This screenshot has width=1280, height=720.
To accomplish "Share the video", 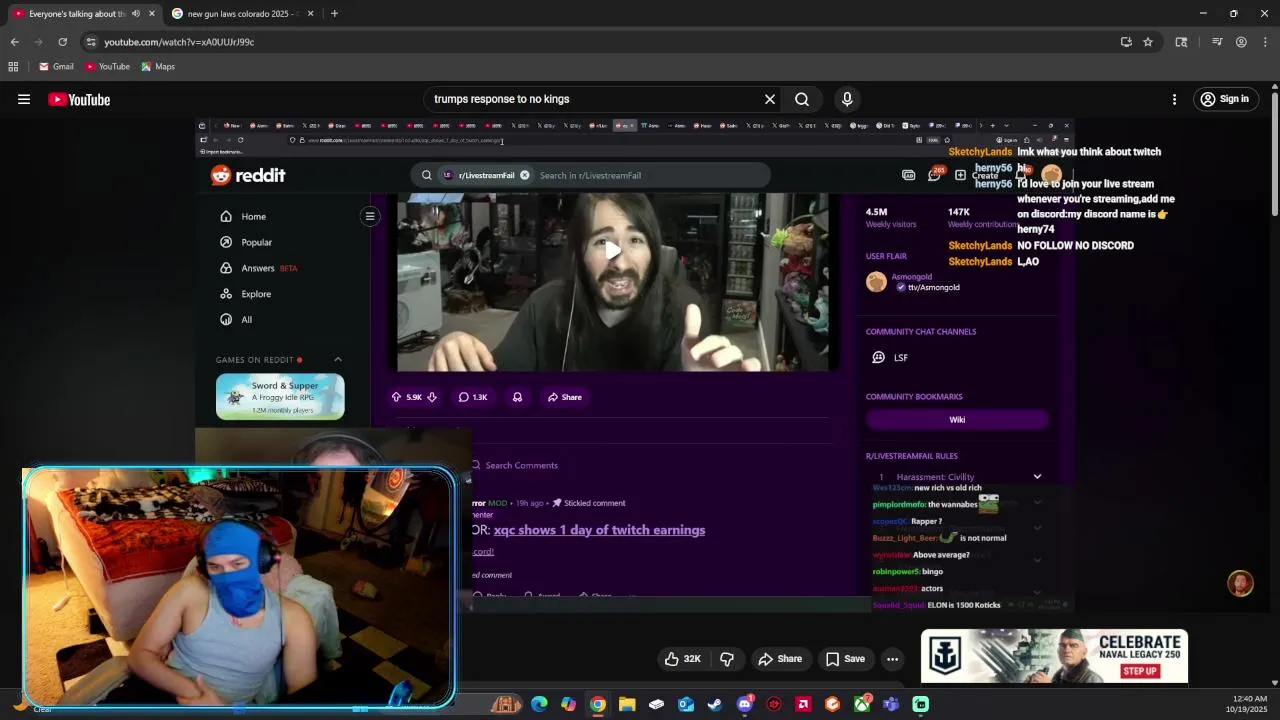I will (780, 659).
